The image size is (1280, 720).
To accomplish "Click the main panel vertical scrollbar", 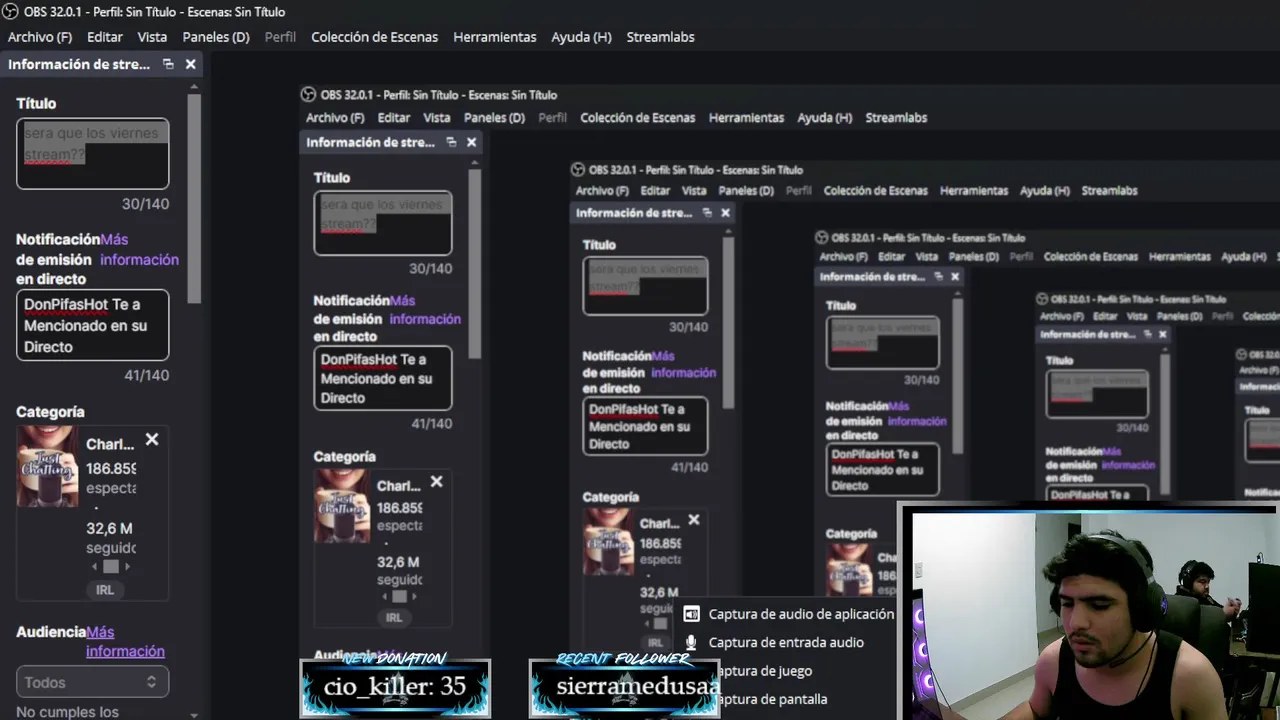I will click(x=194, y=200).
